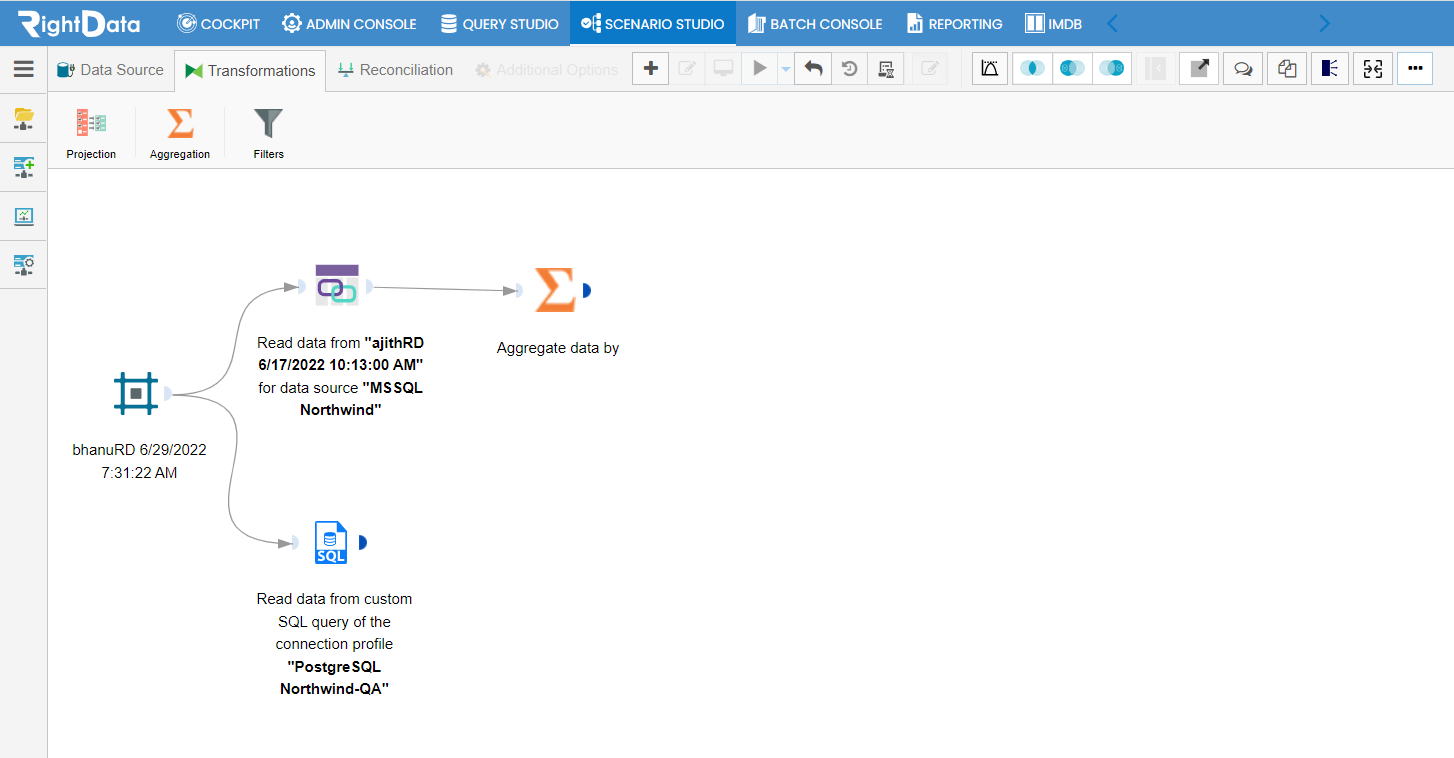Open Query Studio in the top navigation
1454x758 pixels.
pyautogui.click(x=499, y=23)
